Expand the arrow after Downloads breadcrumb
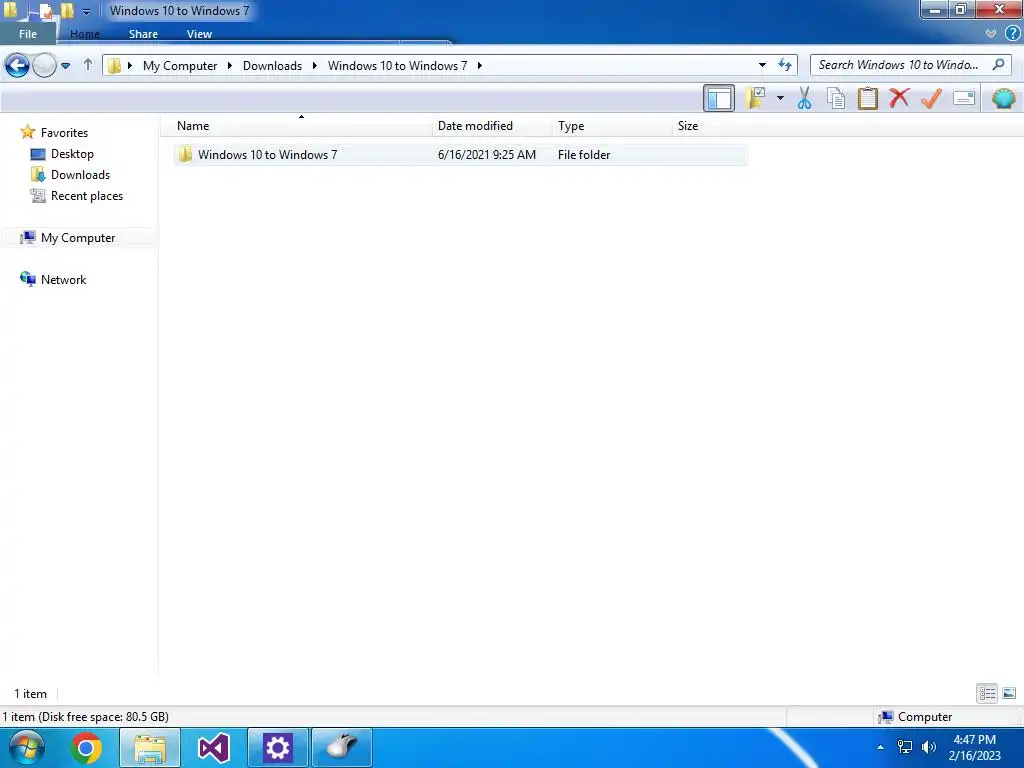 tap(315, 65)
